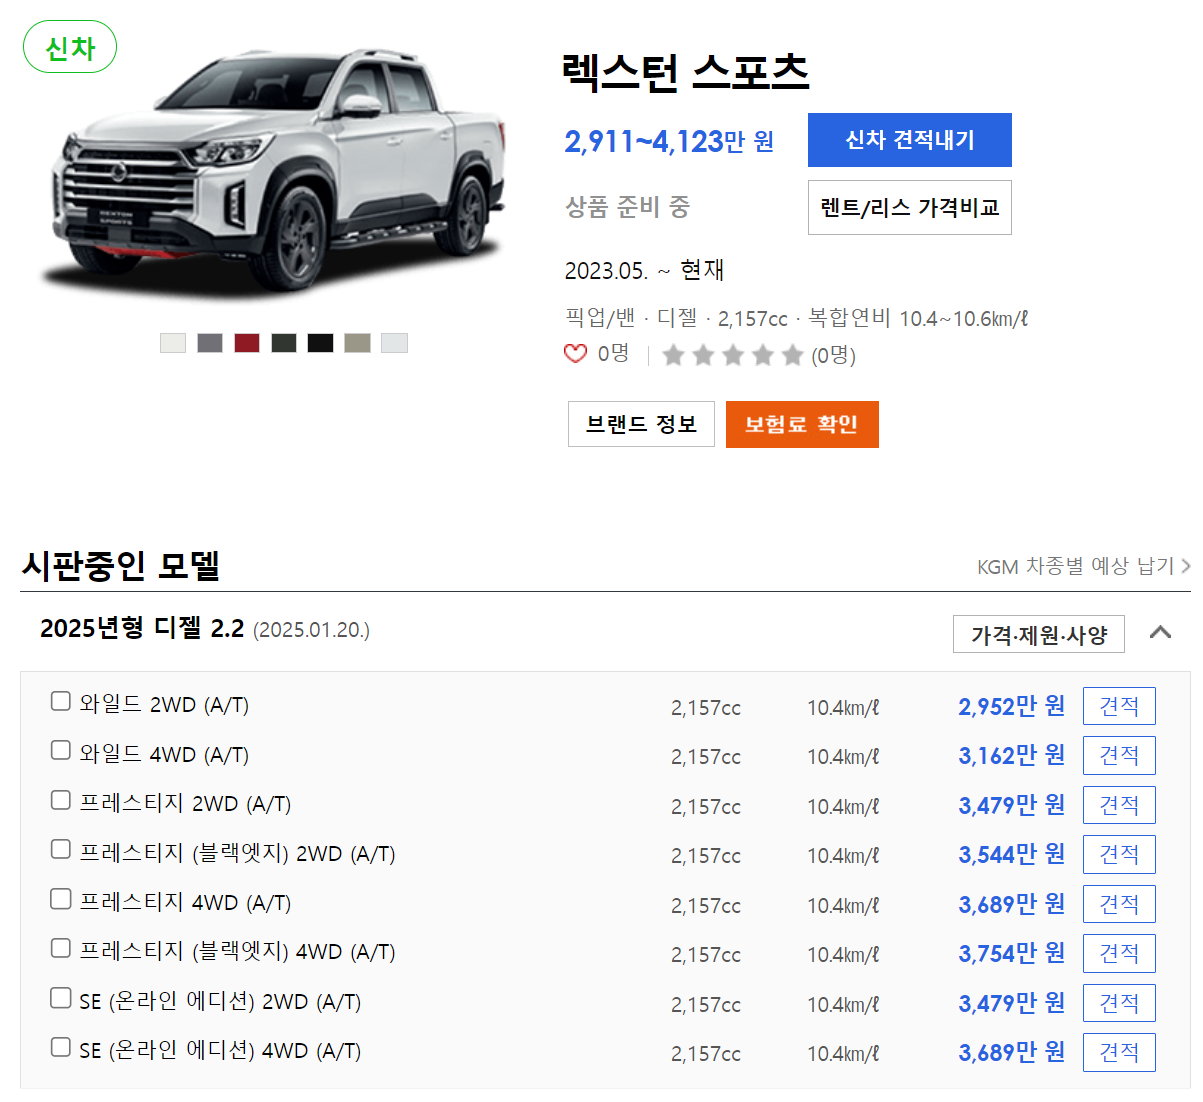
Task: Check the 와일드 2WD (A/T) checkbox
Action: point(61,701)
